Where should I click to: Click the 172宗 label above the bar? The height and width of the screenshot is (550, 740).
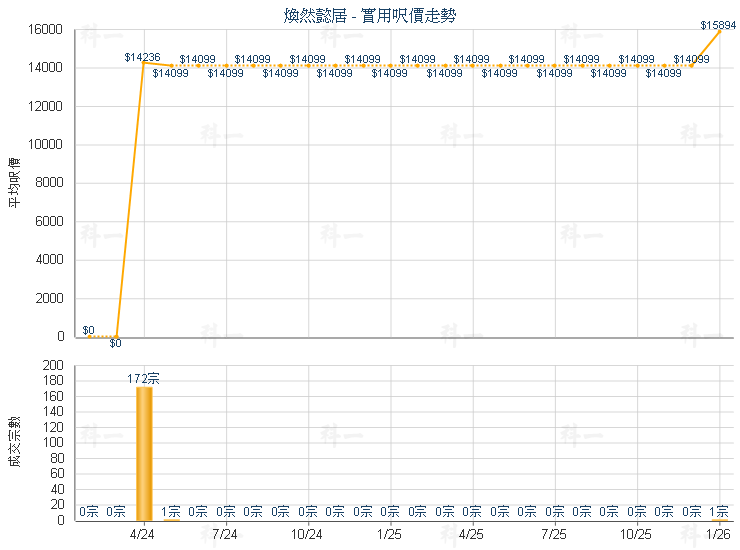144,379
